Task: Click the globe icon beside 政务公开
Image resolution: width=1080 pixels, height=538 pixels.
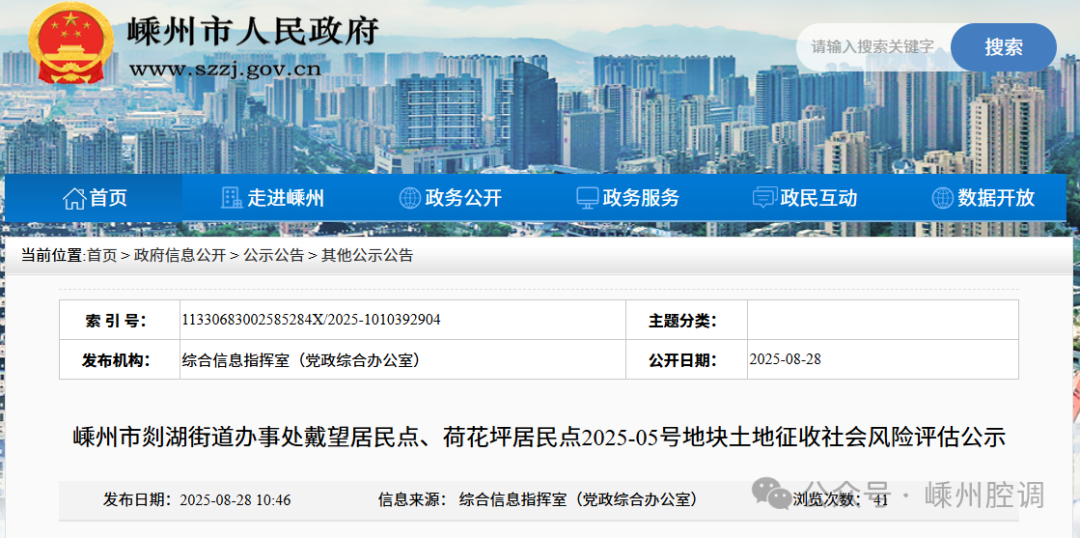Action: [x=409, y=198]
